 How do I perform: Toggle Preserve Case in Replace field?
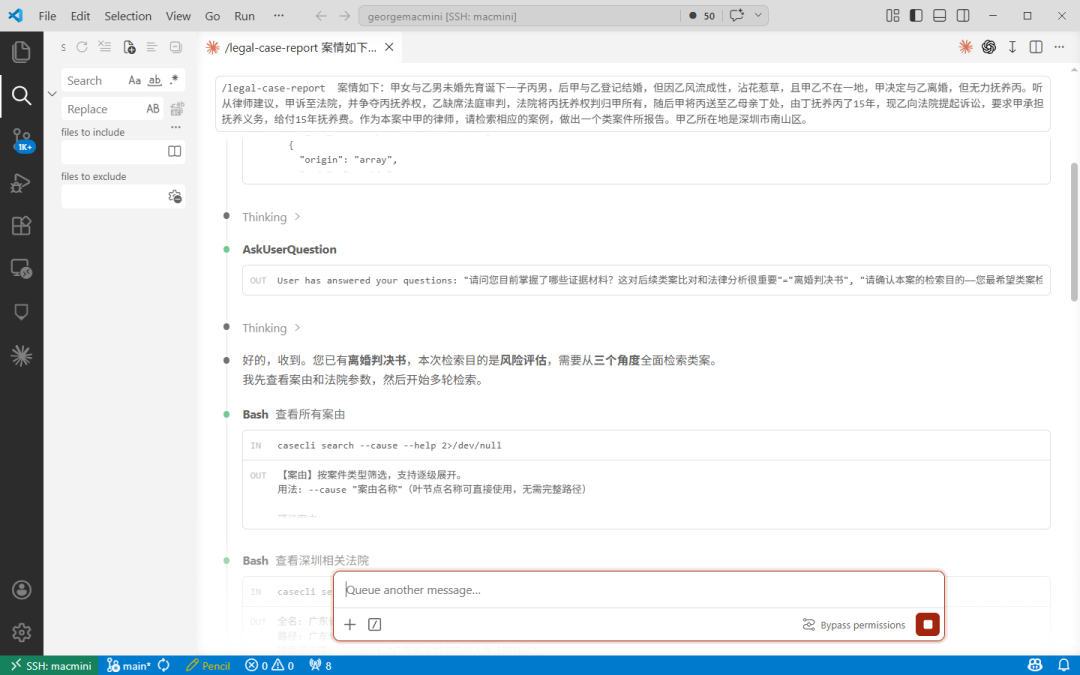(153, 109)
